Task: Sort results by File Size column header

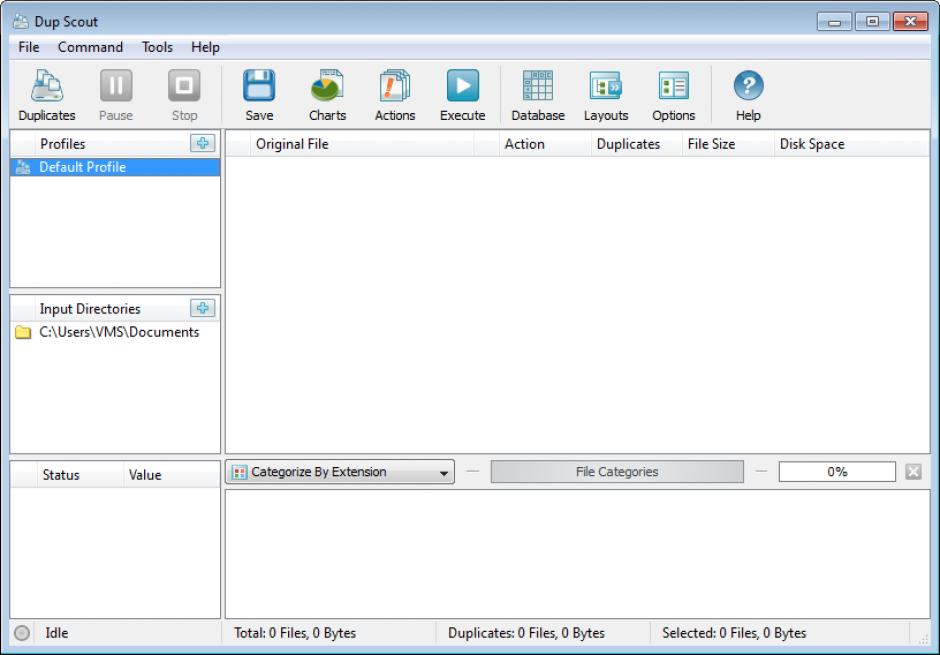Action: pos(711,144)
